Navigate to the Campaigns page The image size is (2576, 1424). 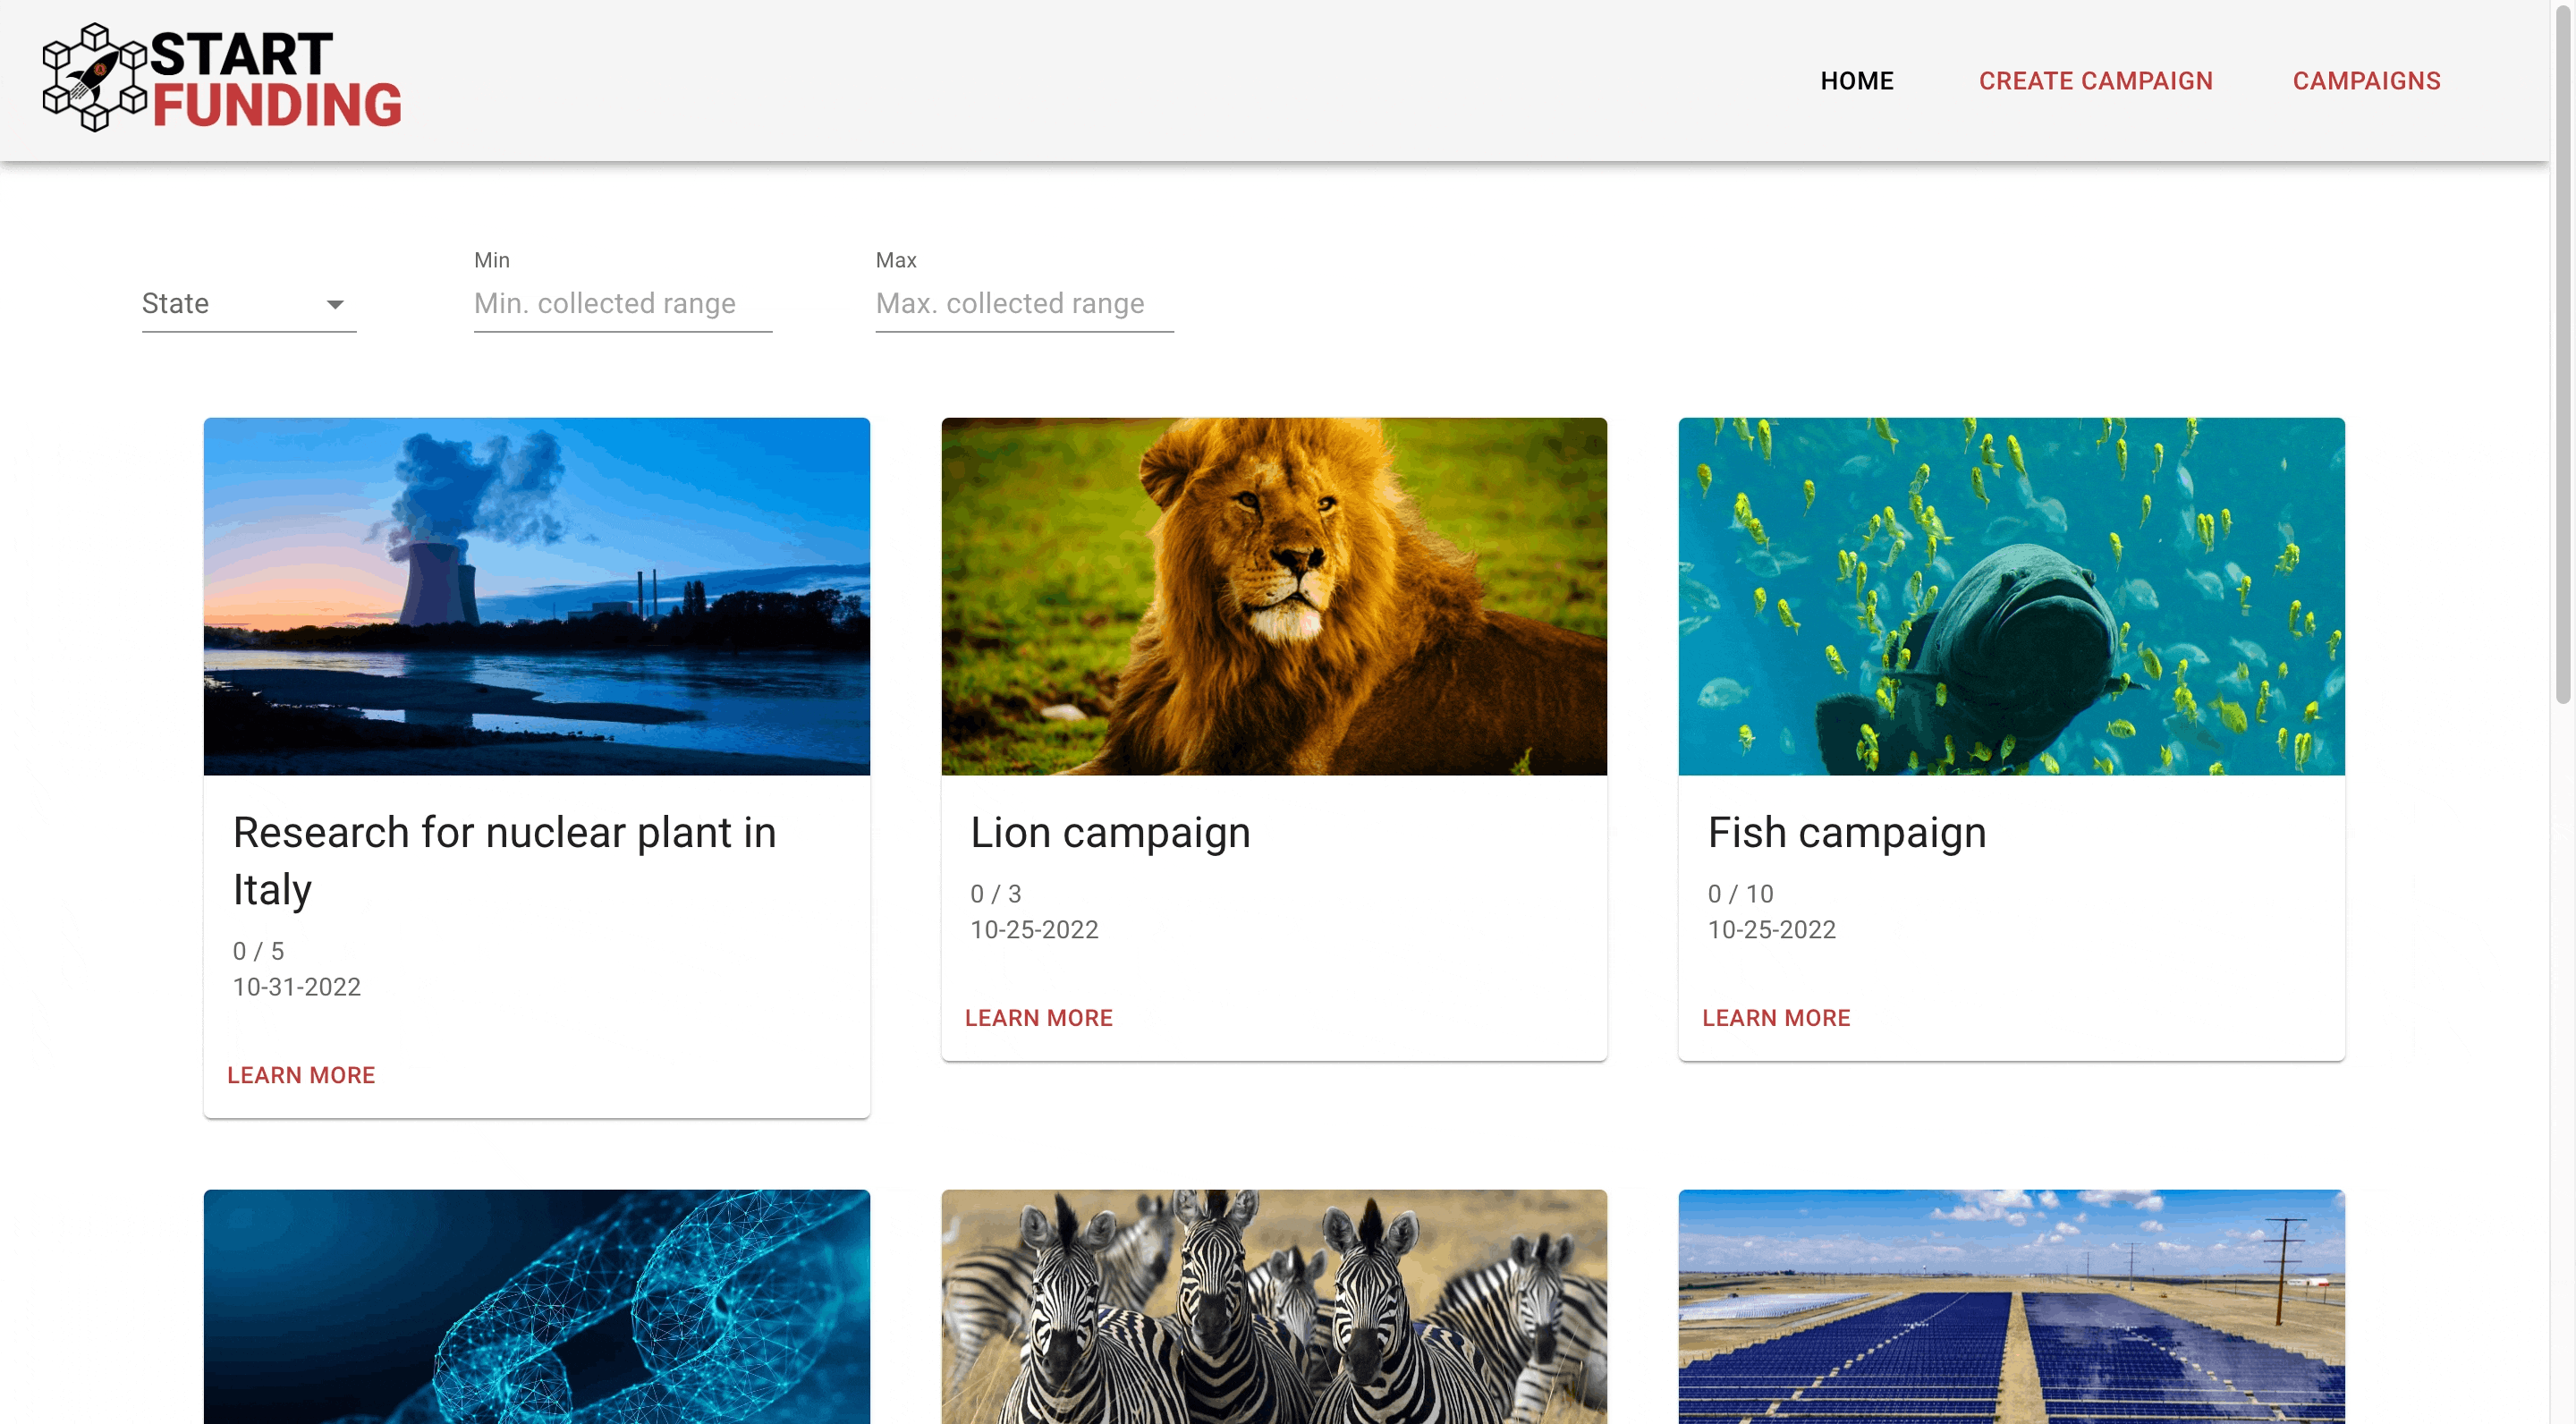pos(2366,81)
